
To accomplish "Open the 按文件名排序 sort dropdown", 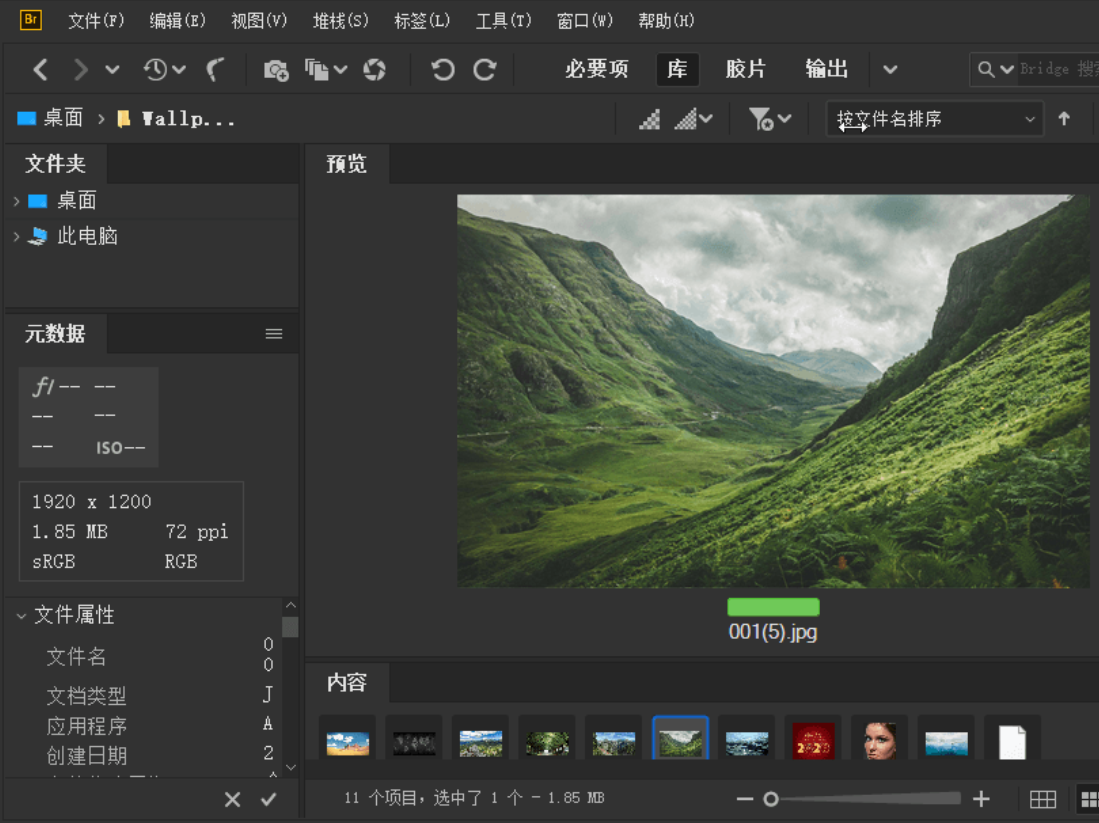I will pos(934,118).
